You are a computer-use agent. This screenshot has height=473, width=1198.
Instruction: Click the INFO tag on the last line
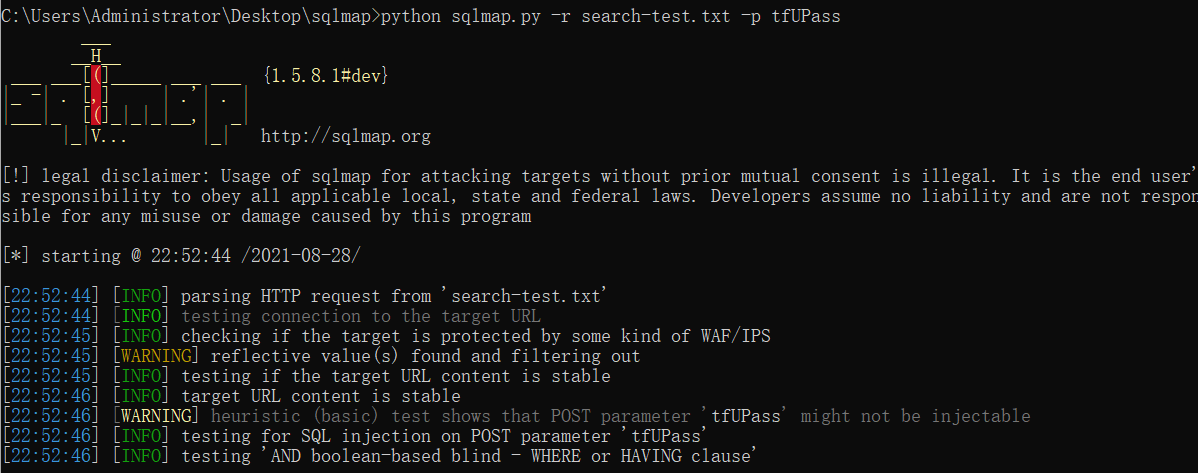click(141, 456)
